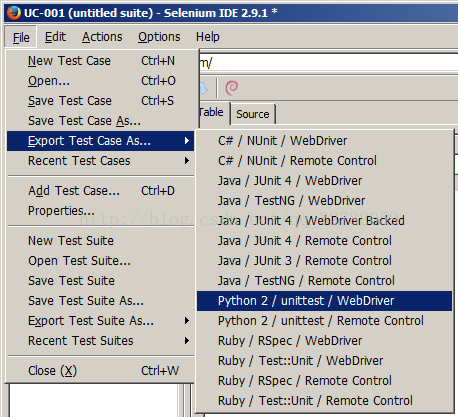Open Properties... dialog

[100, 211]
